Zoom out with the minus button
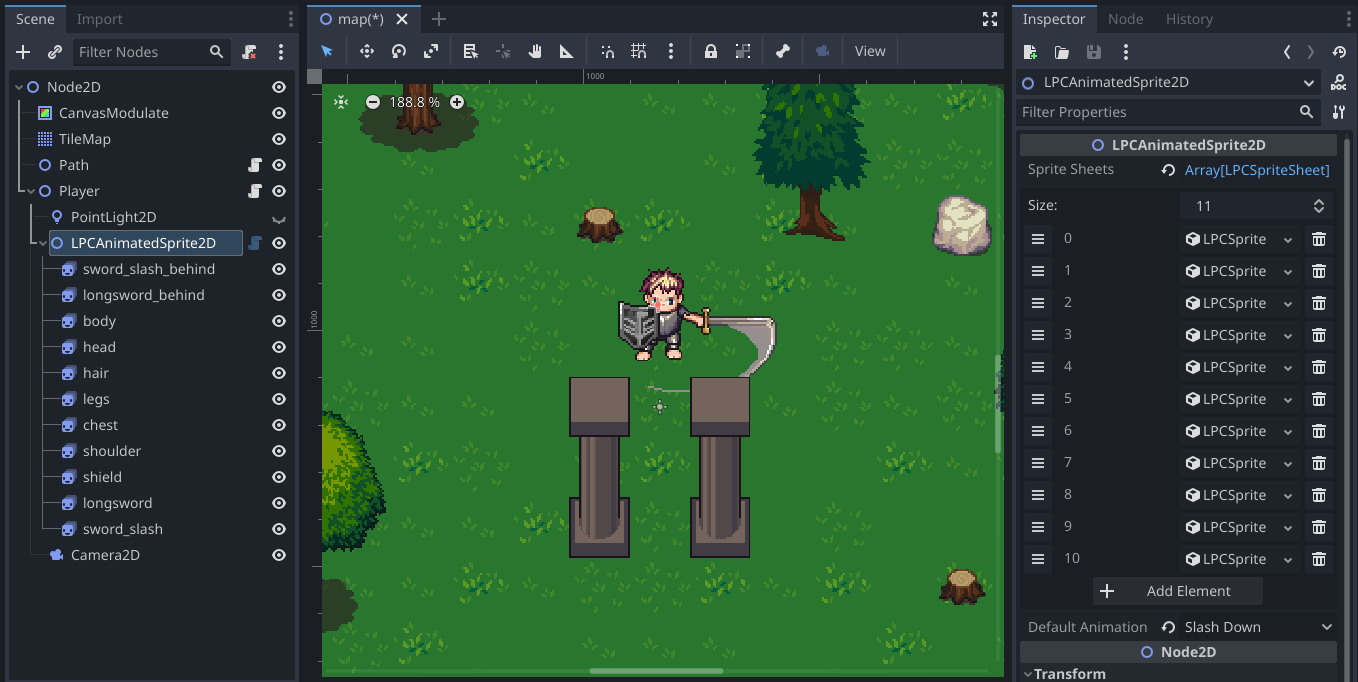 click(x=373, y=102)
